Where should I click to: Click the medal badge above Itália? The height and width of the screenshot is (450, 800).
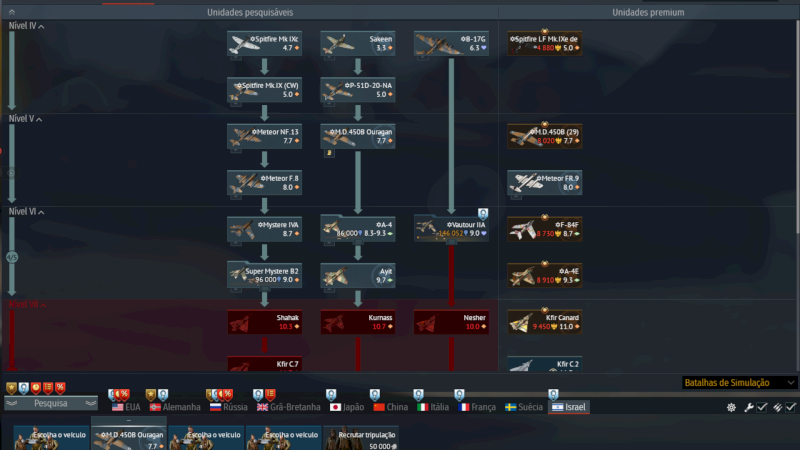click(x=418, y=395)
